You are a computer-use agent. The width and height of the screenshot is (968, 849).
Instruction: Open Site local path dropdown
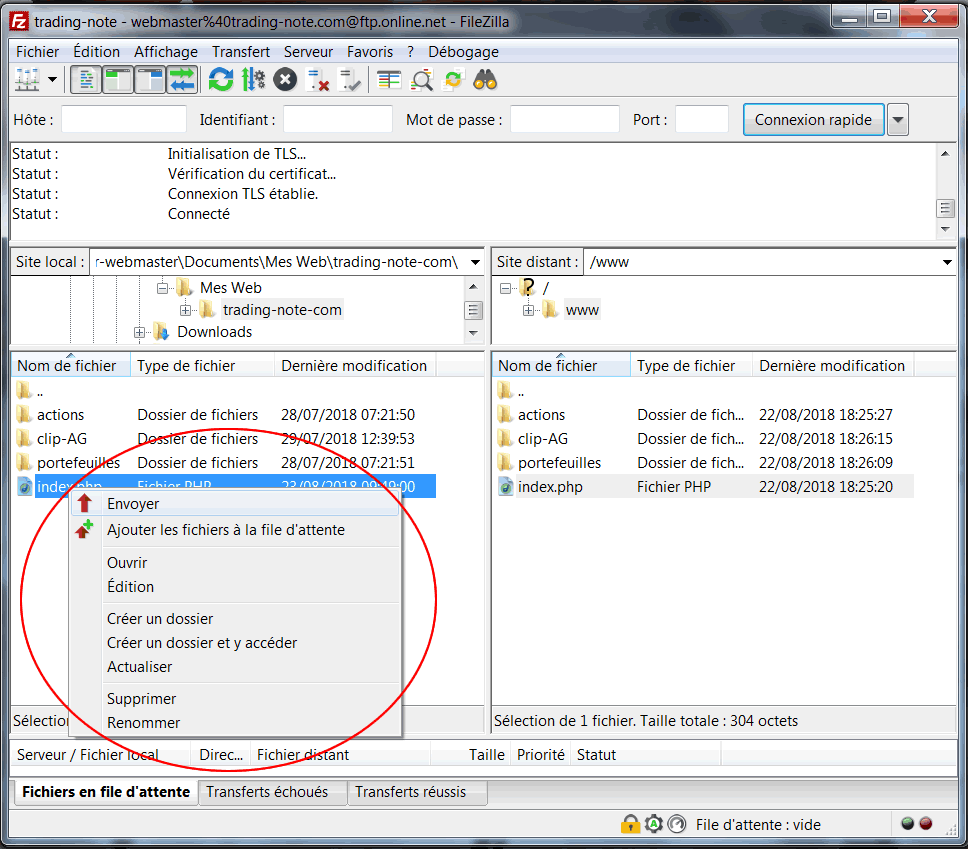pos(475,262)
